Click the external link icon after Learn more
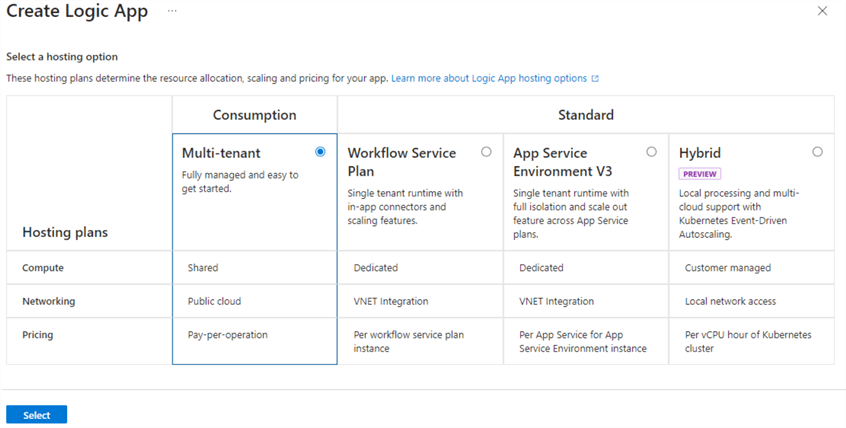Image resolution: width=846 pixels, height=428 pixels. pos(595,78)
